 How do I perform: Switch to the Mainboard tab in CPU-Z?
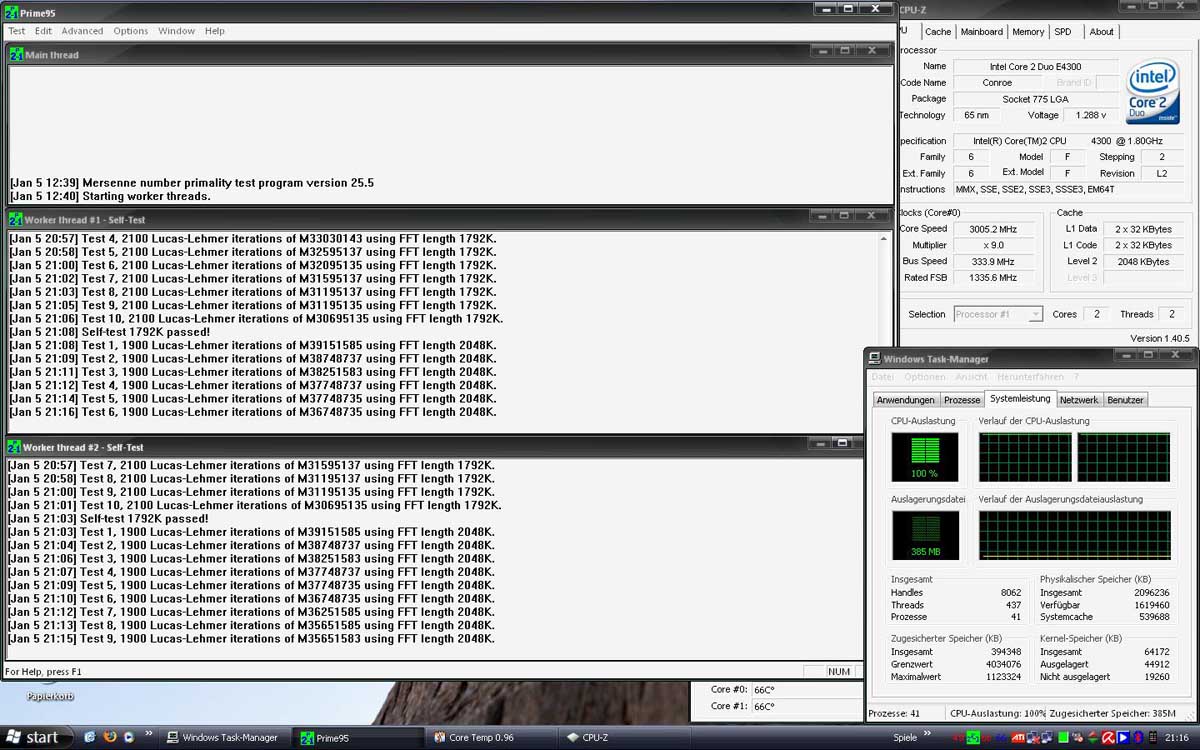click(x=981, y=31)
